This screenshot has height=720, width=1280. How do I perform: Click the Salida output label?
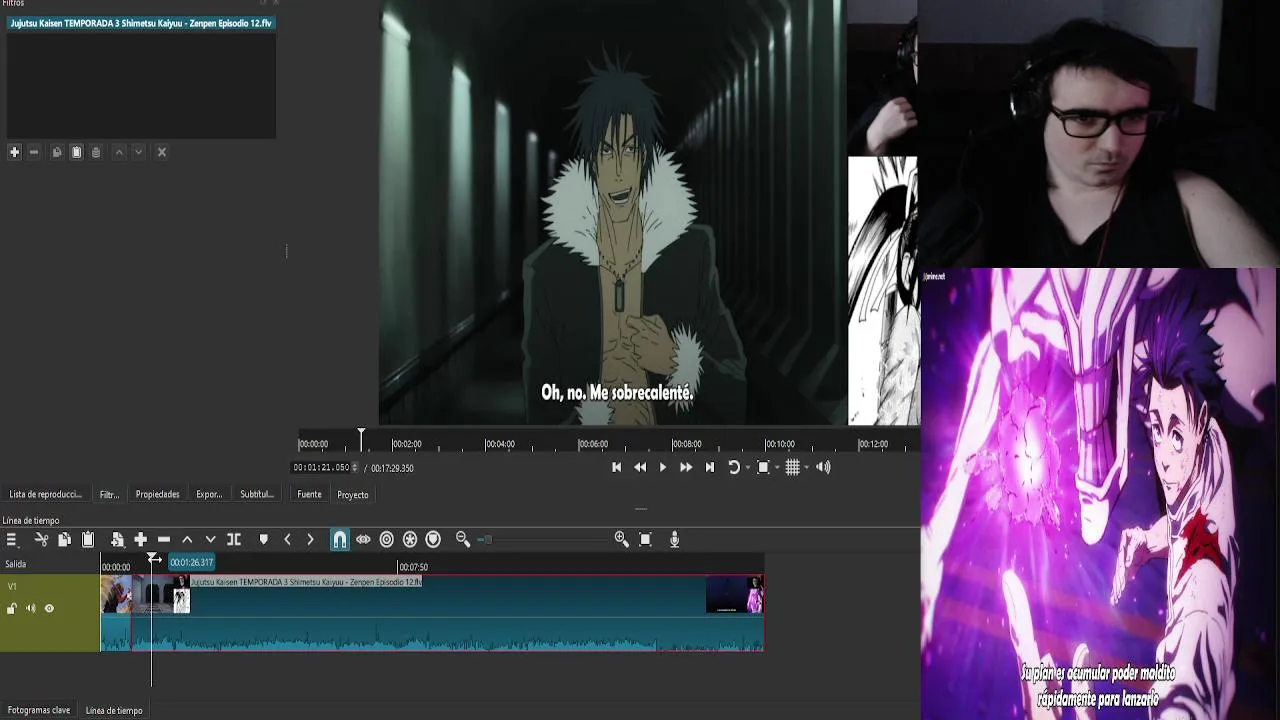tap(15, 564)
